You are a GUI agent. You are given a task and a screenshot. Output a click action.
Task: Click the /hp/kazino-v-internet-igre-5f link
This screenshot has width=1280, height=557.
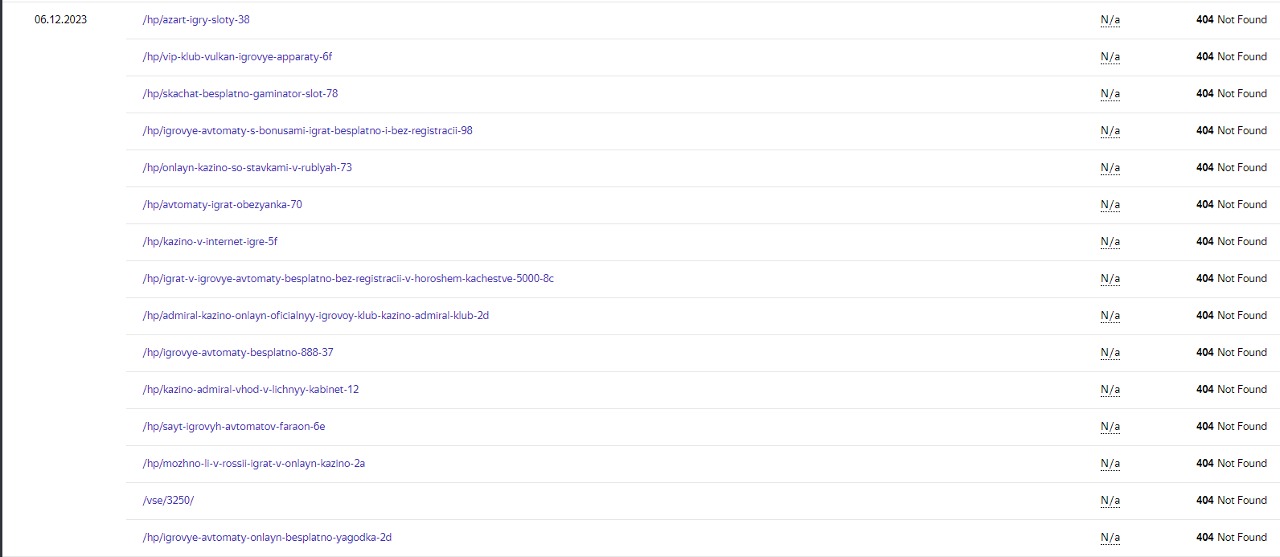(203, 242)
